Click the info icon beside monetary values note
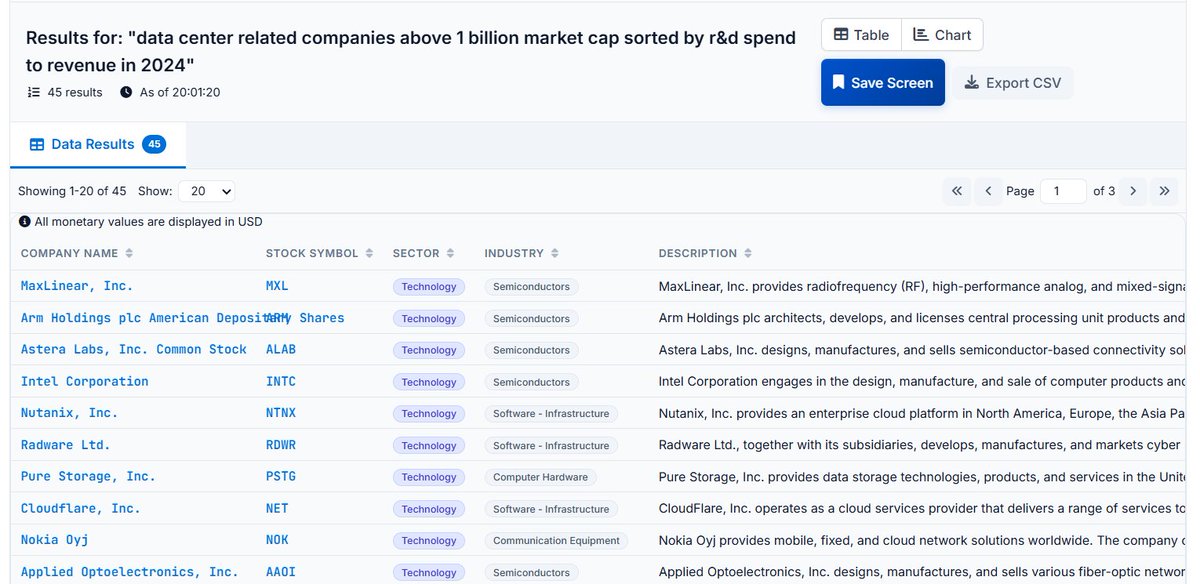This screenshot has width=1200, height=584. (25, 222)
